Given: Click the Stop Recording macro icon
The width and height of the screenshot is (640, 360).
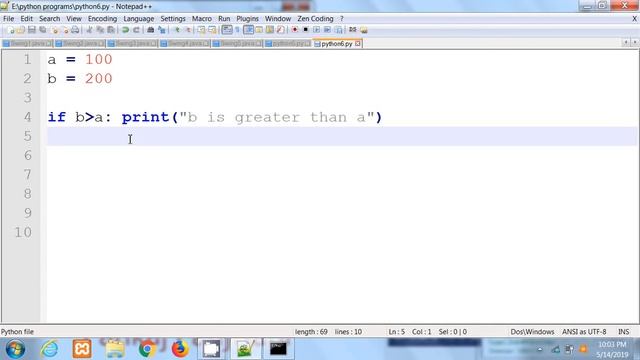Looking at the screenshot, I should (x=305, y=30).
